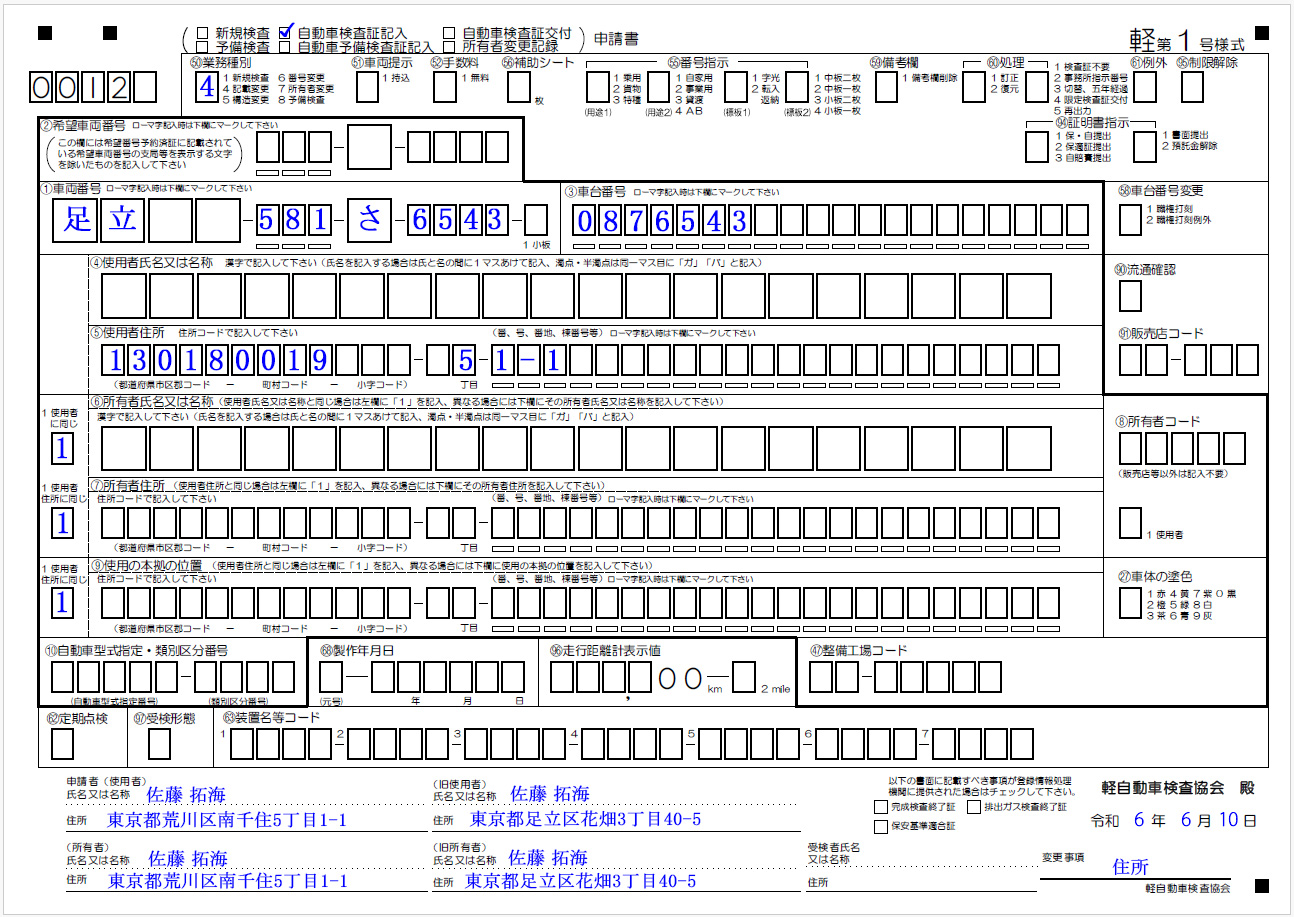The width and height of the screenshot is (1294, 917).
Task: Tick the 保安基準適合証 checkbox
Action: click(x=880, y=827)
